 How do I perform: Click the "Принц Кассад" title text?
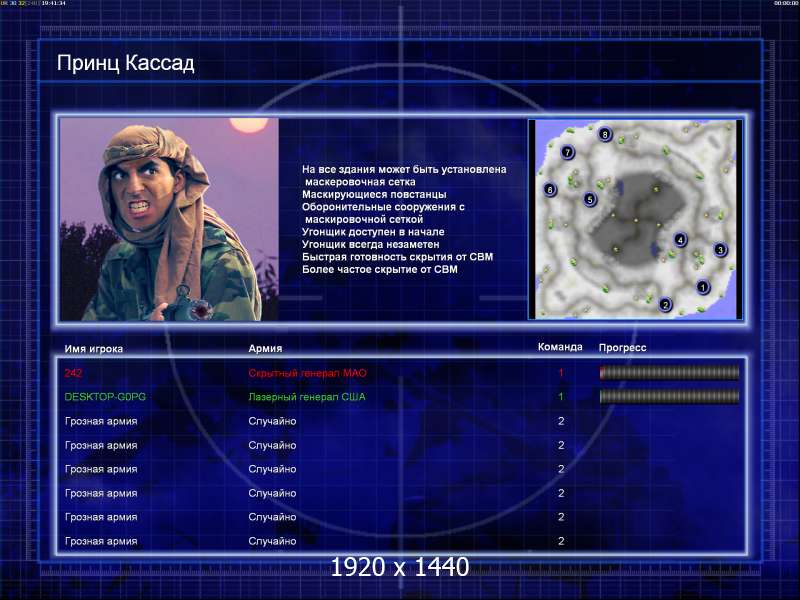tap(125, 64)
